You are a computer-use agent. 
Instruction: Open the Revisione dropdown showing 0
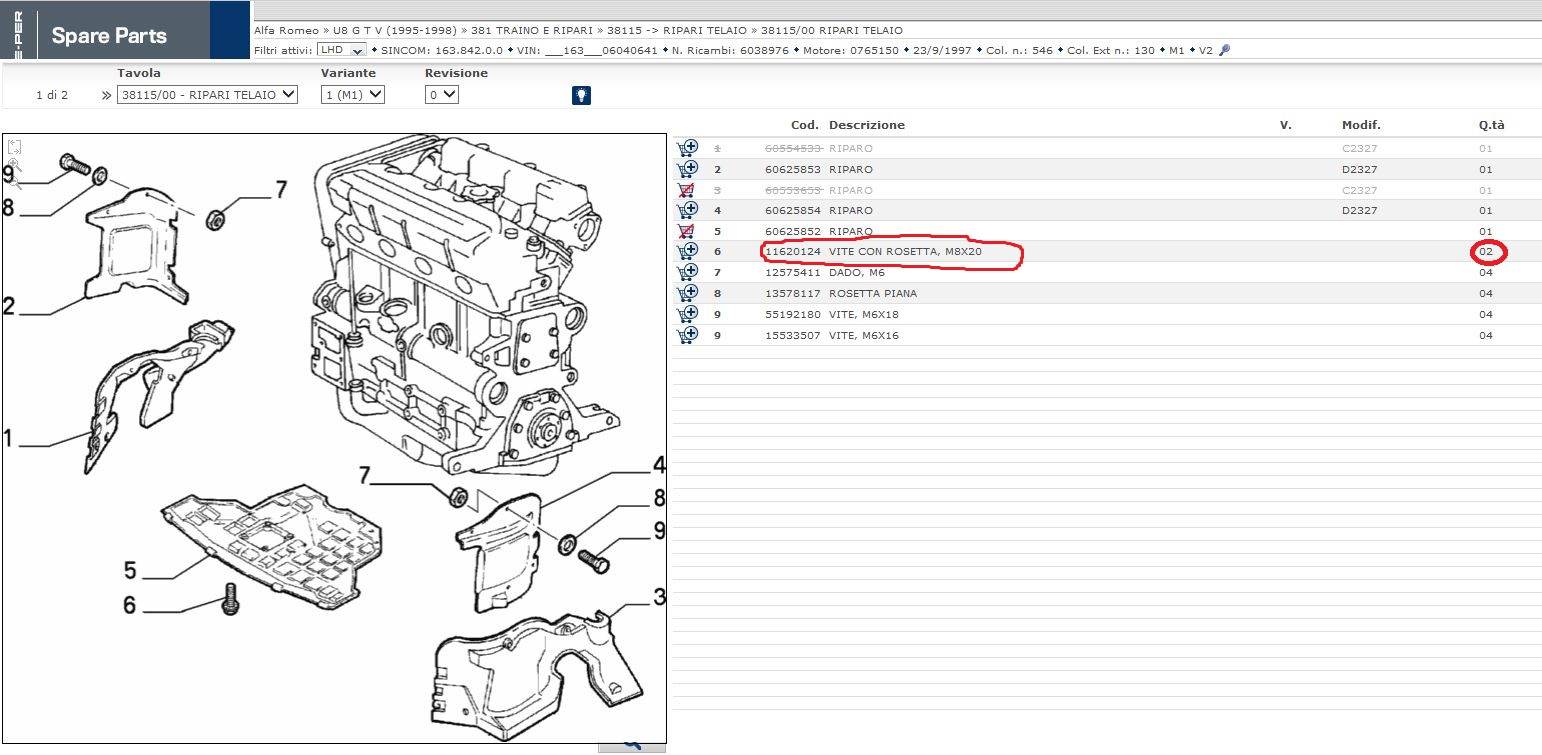tap(441, 94)
